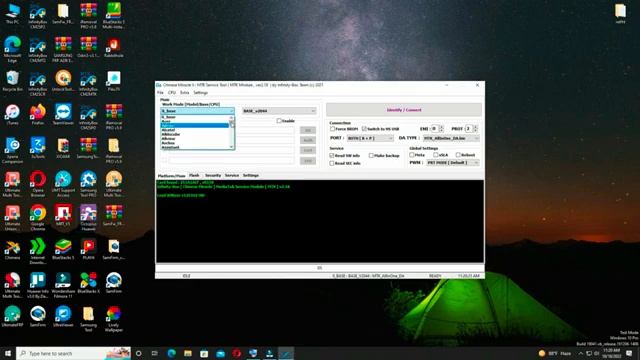
Task: Enable the vSLA checkbox
Action: (436, 155)
